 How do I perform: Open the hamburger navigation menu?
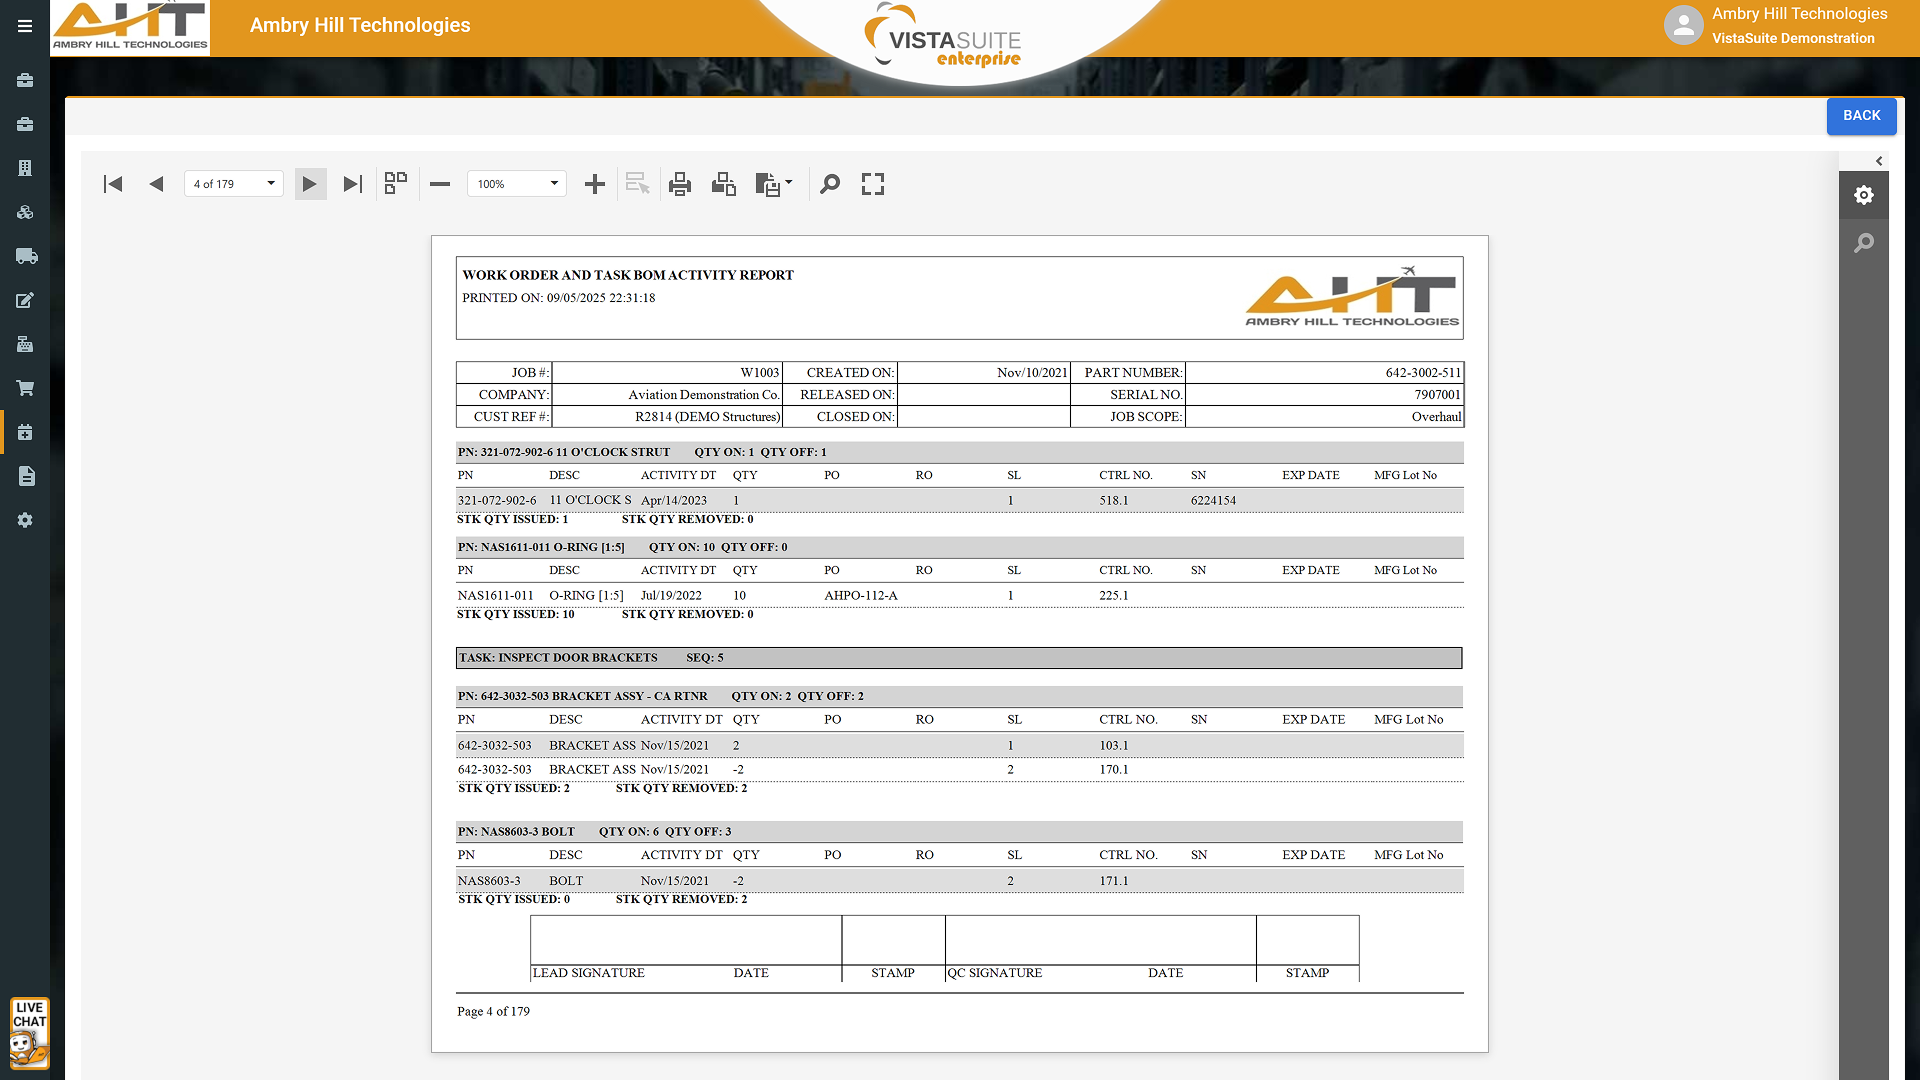[x=25, y=26]
